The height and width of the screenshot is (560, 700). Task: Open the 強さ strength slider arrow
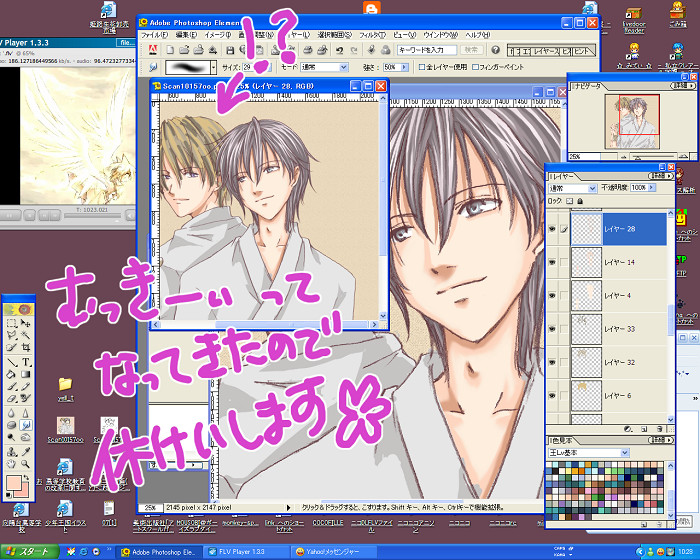point(404,67)
